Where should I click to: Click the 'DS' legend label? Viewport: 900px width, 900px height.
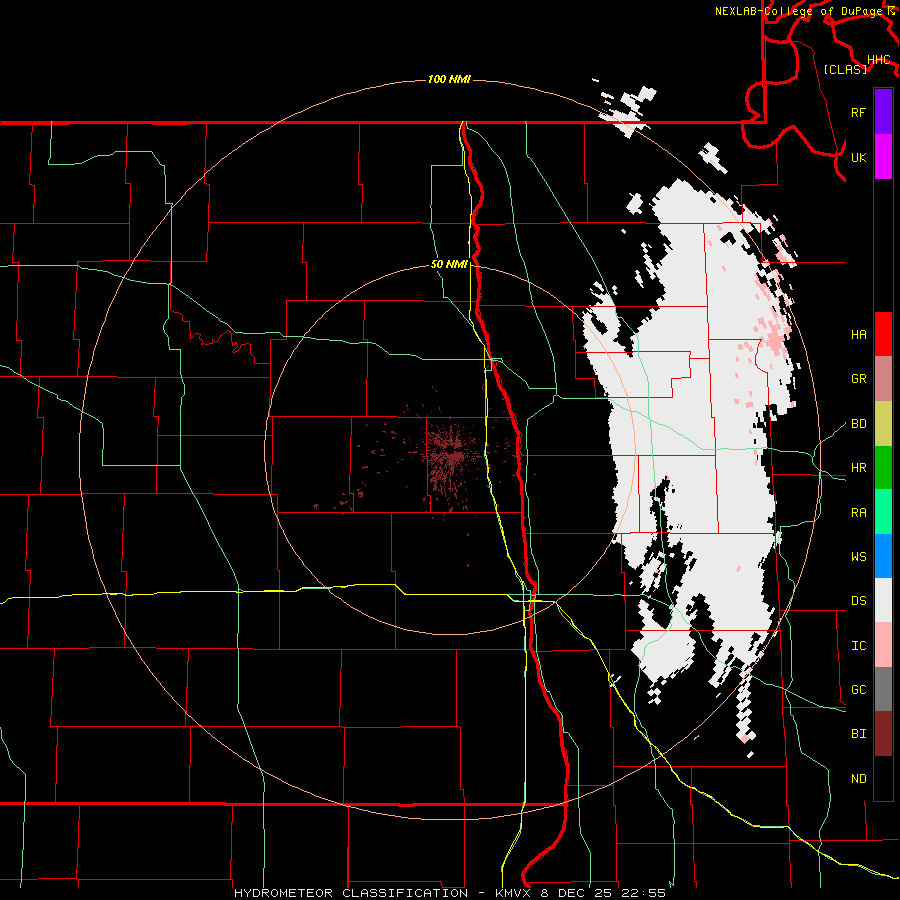[858, 600]
